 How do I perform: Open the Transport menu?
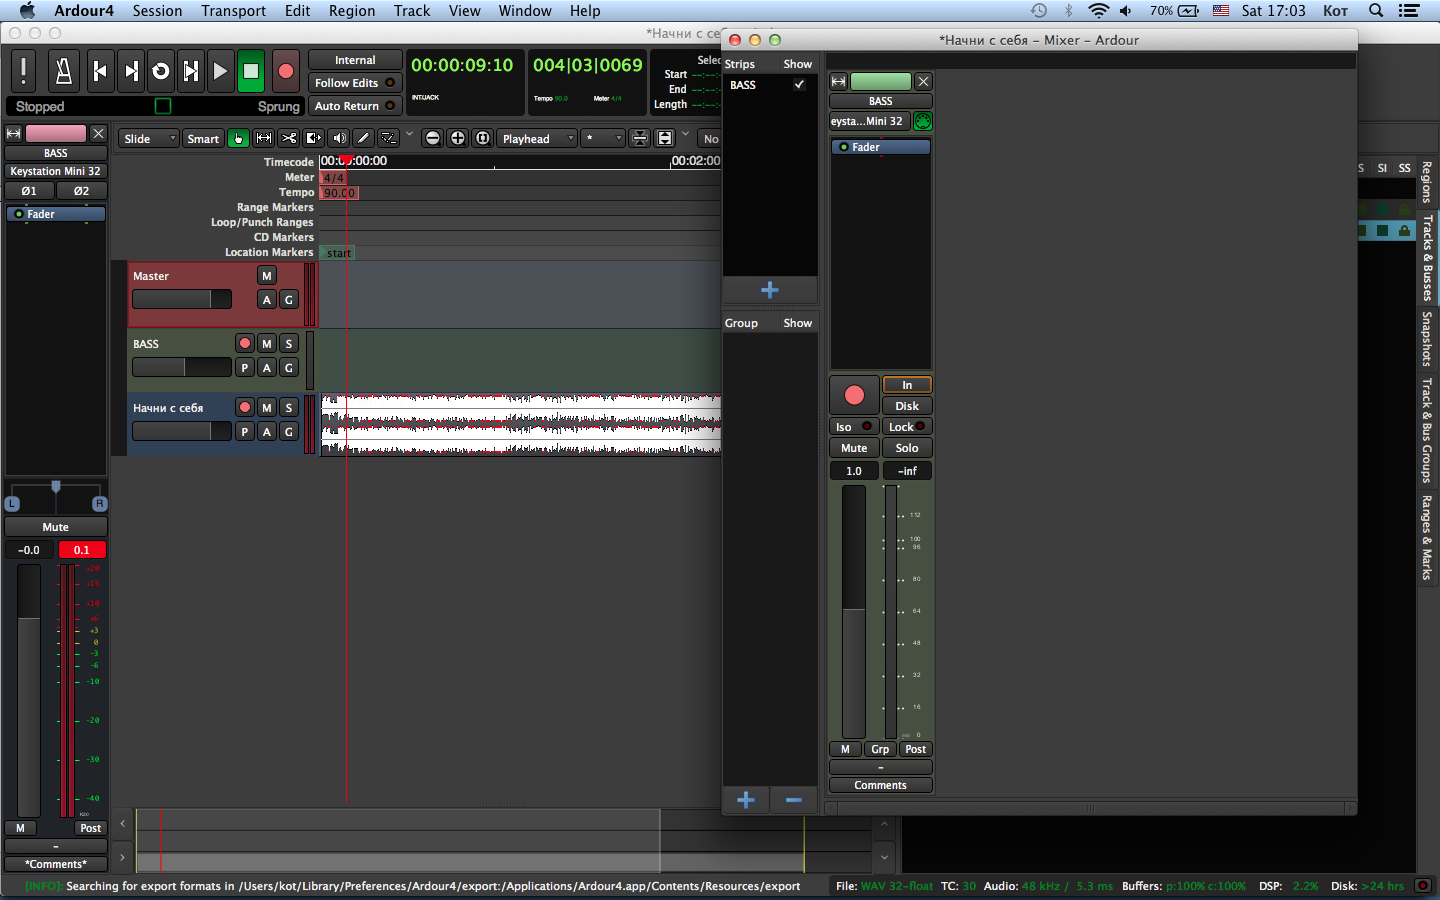pyautogui.click(x=233, y=11)
